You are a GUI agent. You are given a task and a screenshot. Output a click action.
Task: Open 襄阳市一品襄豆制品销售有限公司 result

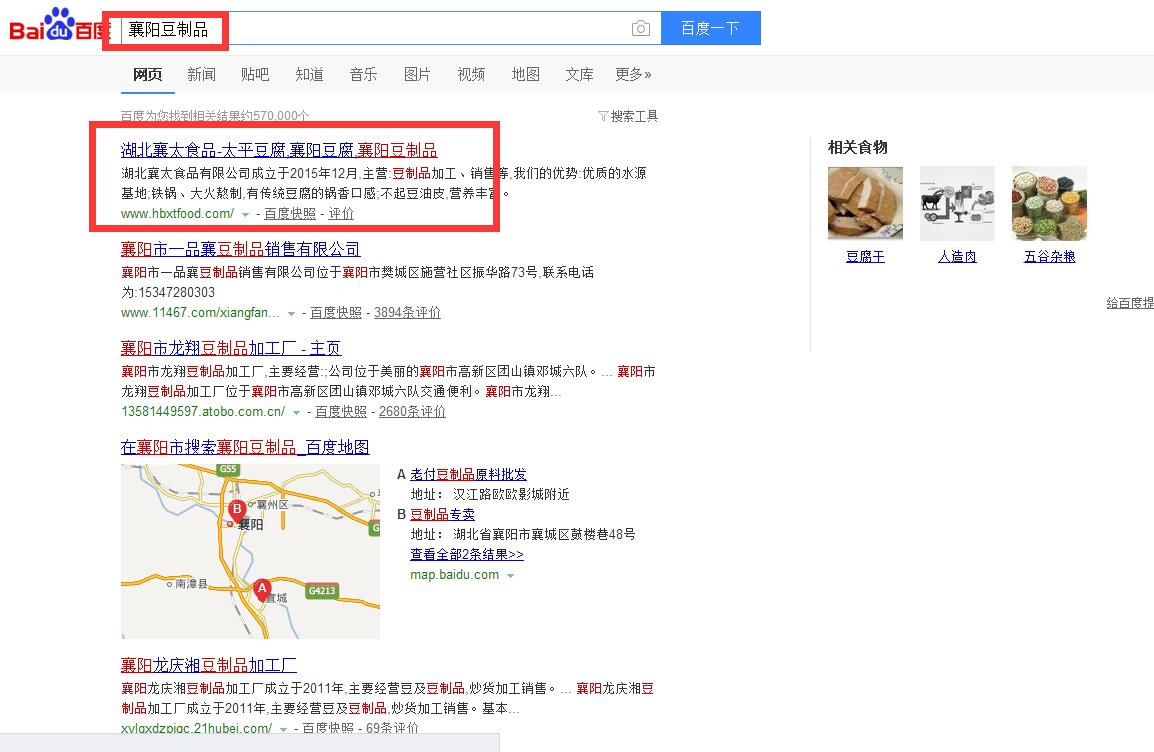coord(241,249)
